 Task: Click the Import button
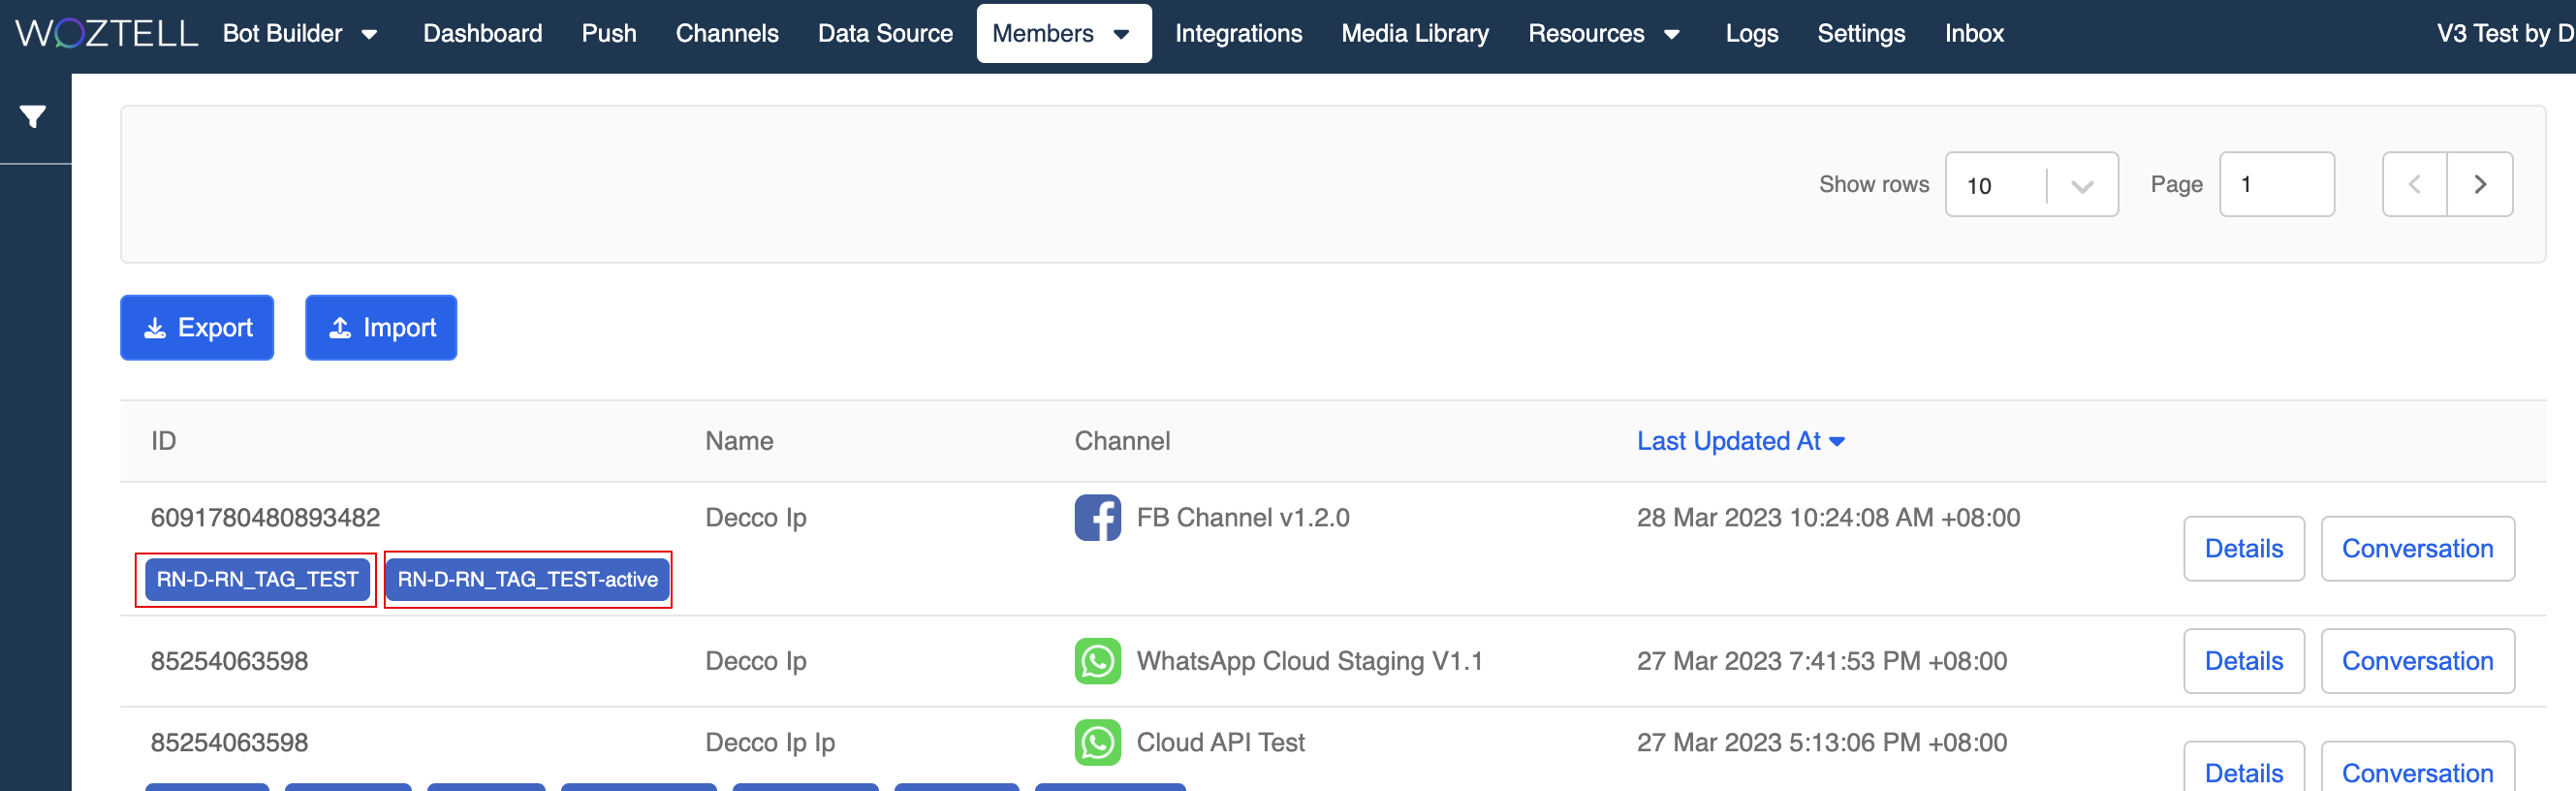pyautogui.click(x=381, y=327)
